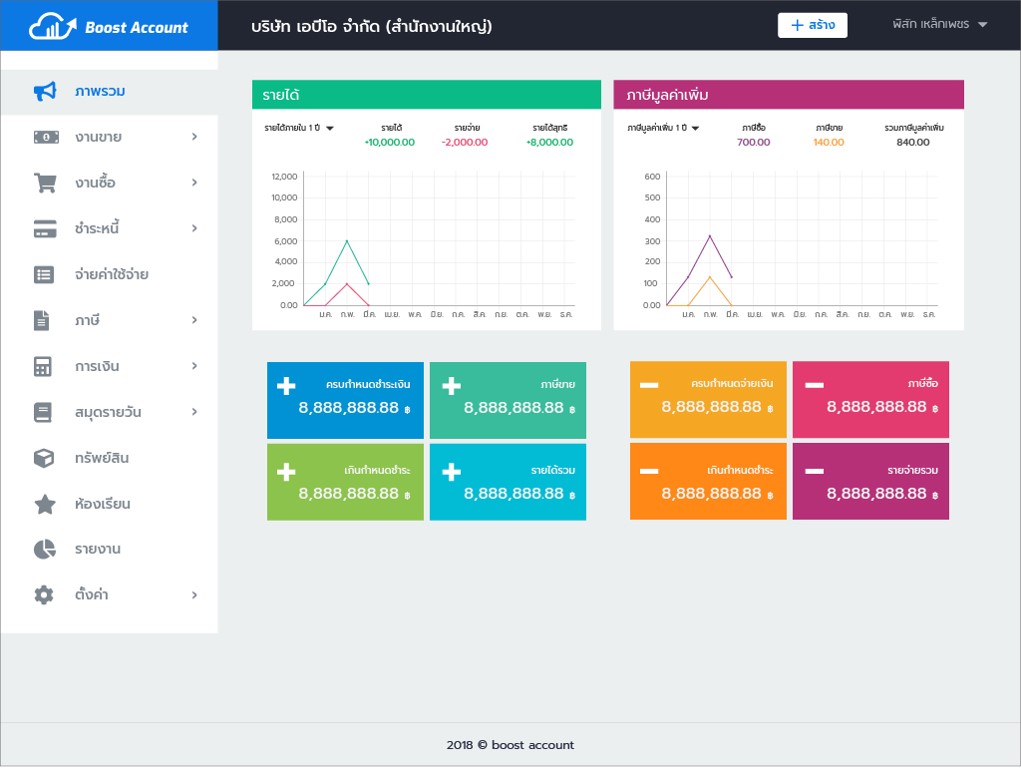Click the purple รายจ่ายรวม summary card
This screenshot has height=768, width=1021.
870,482
